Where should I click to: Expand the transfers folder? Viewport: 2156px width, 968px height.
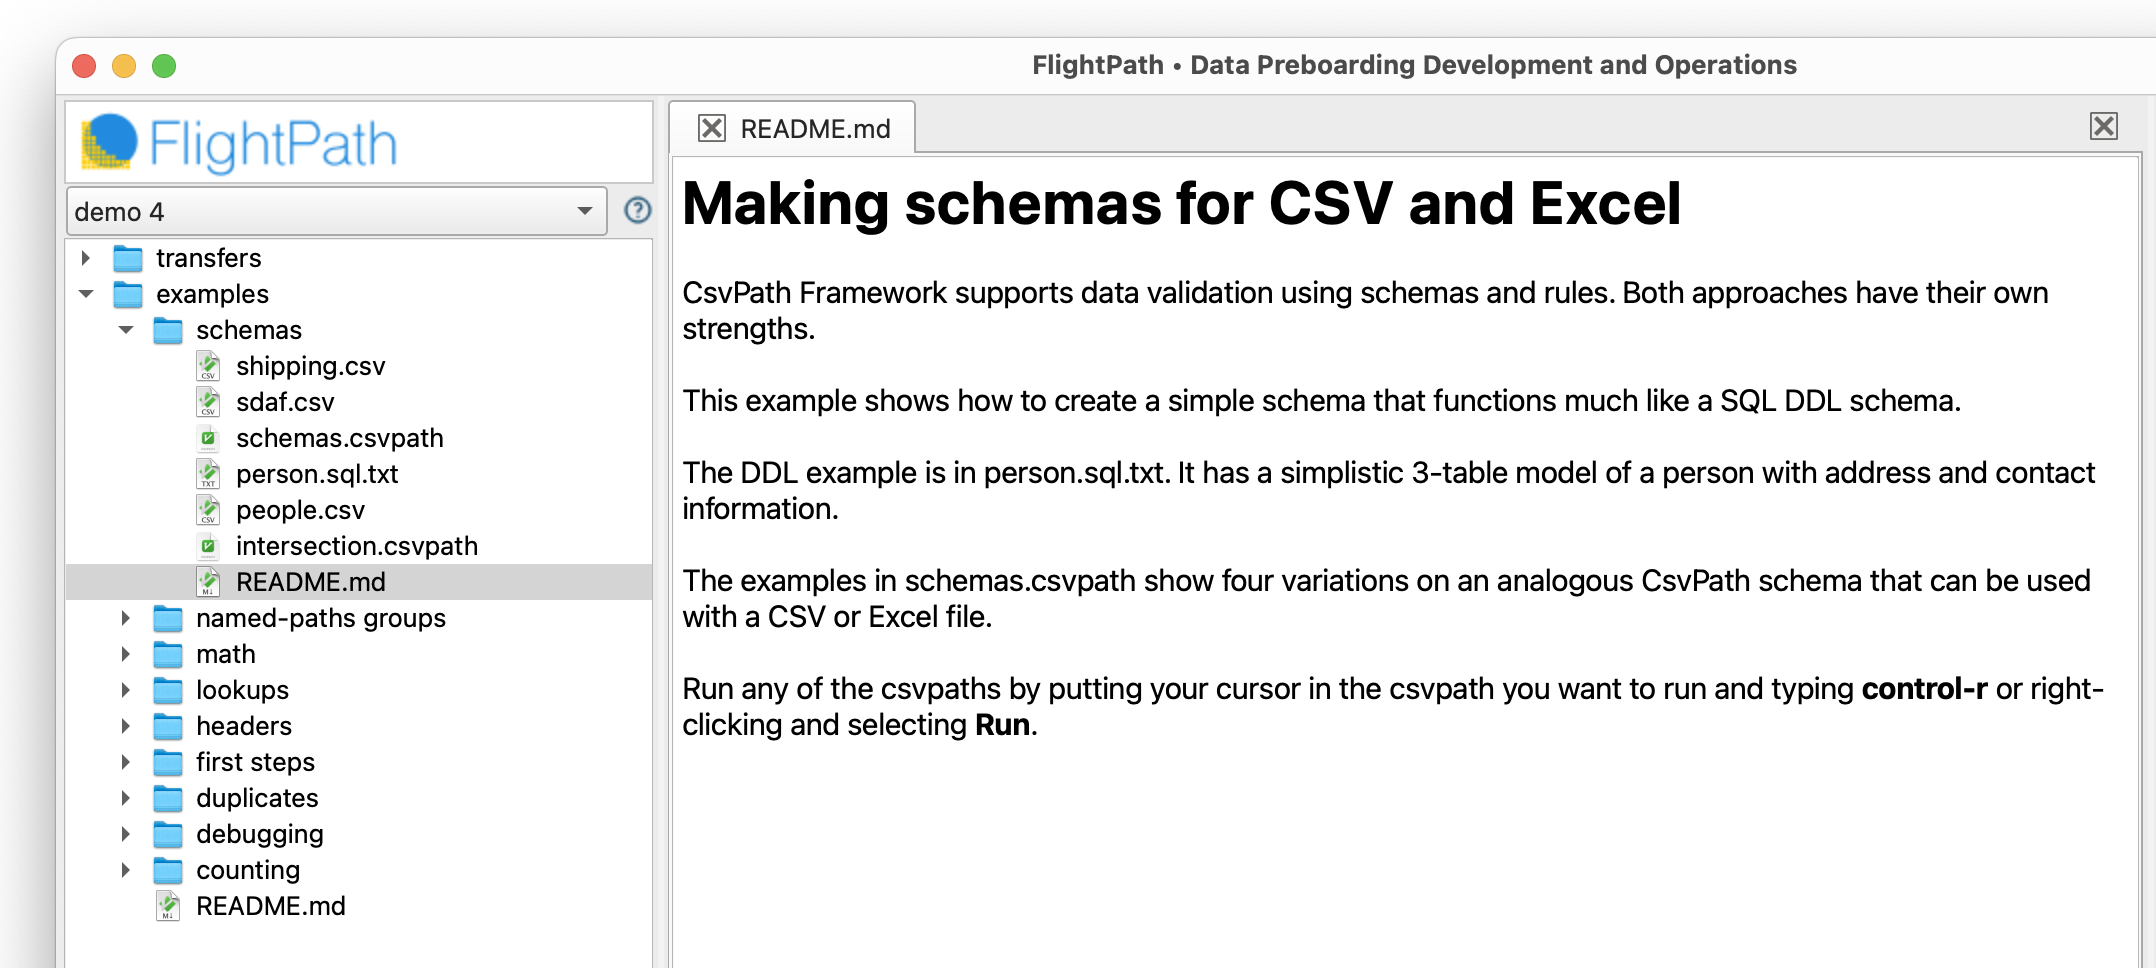click(86, 258)
